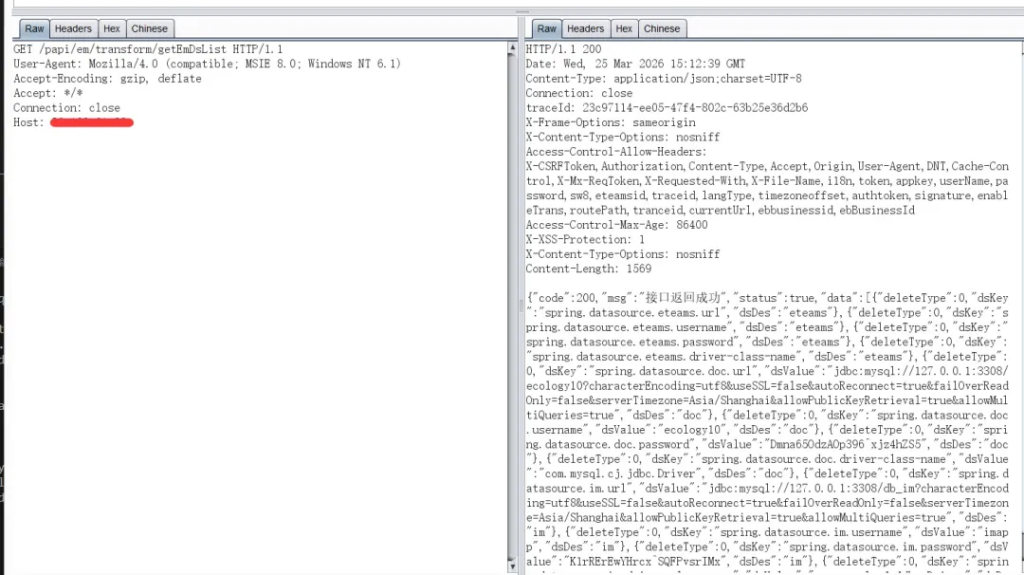This screenshot has height=575, width=1024.
Task: Click the Content-Length 1569 response header
Action: point(588,269)
